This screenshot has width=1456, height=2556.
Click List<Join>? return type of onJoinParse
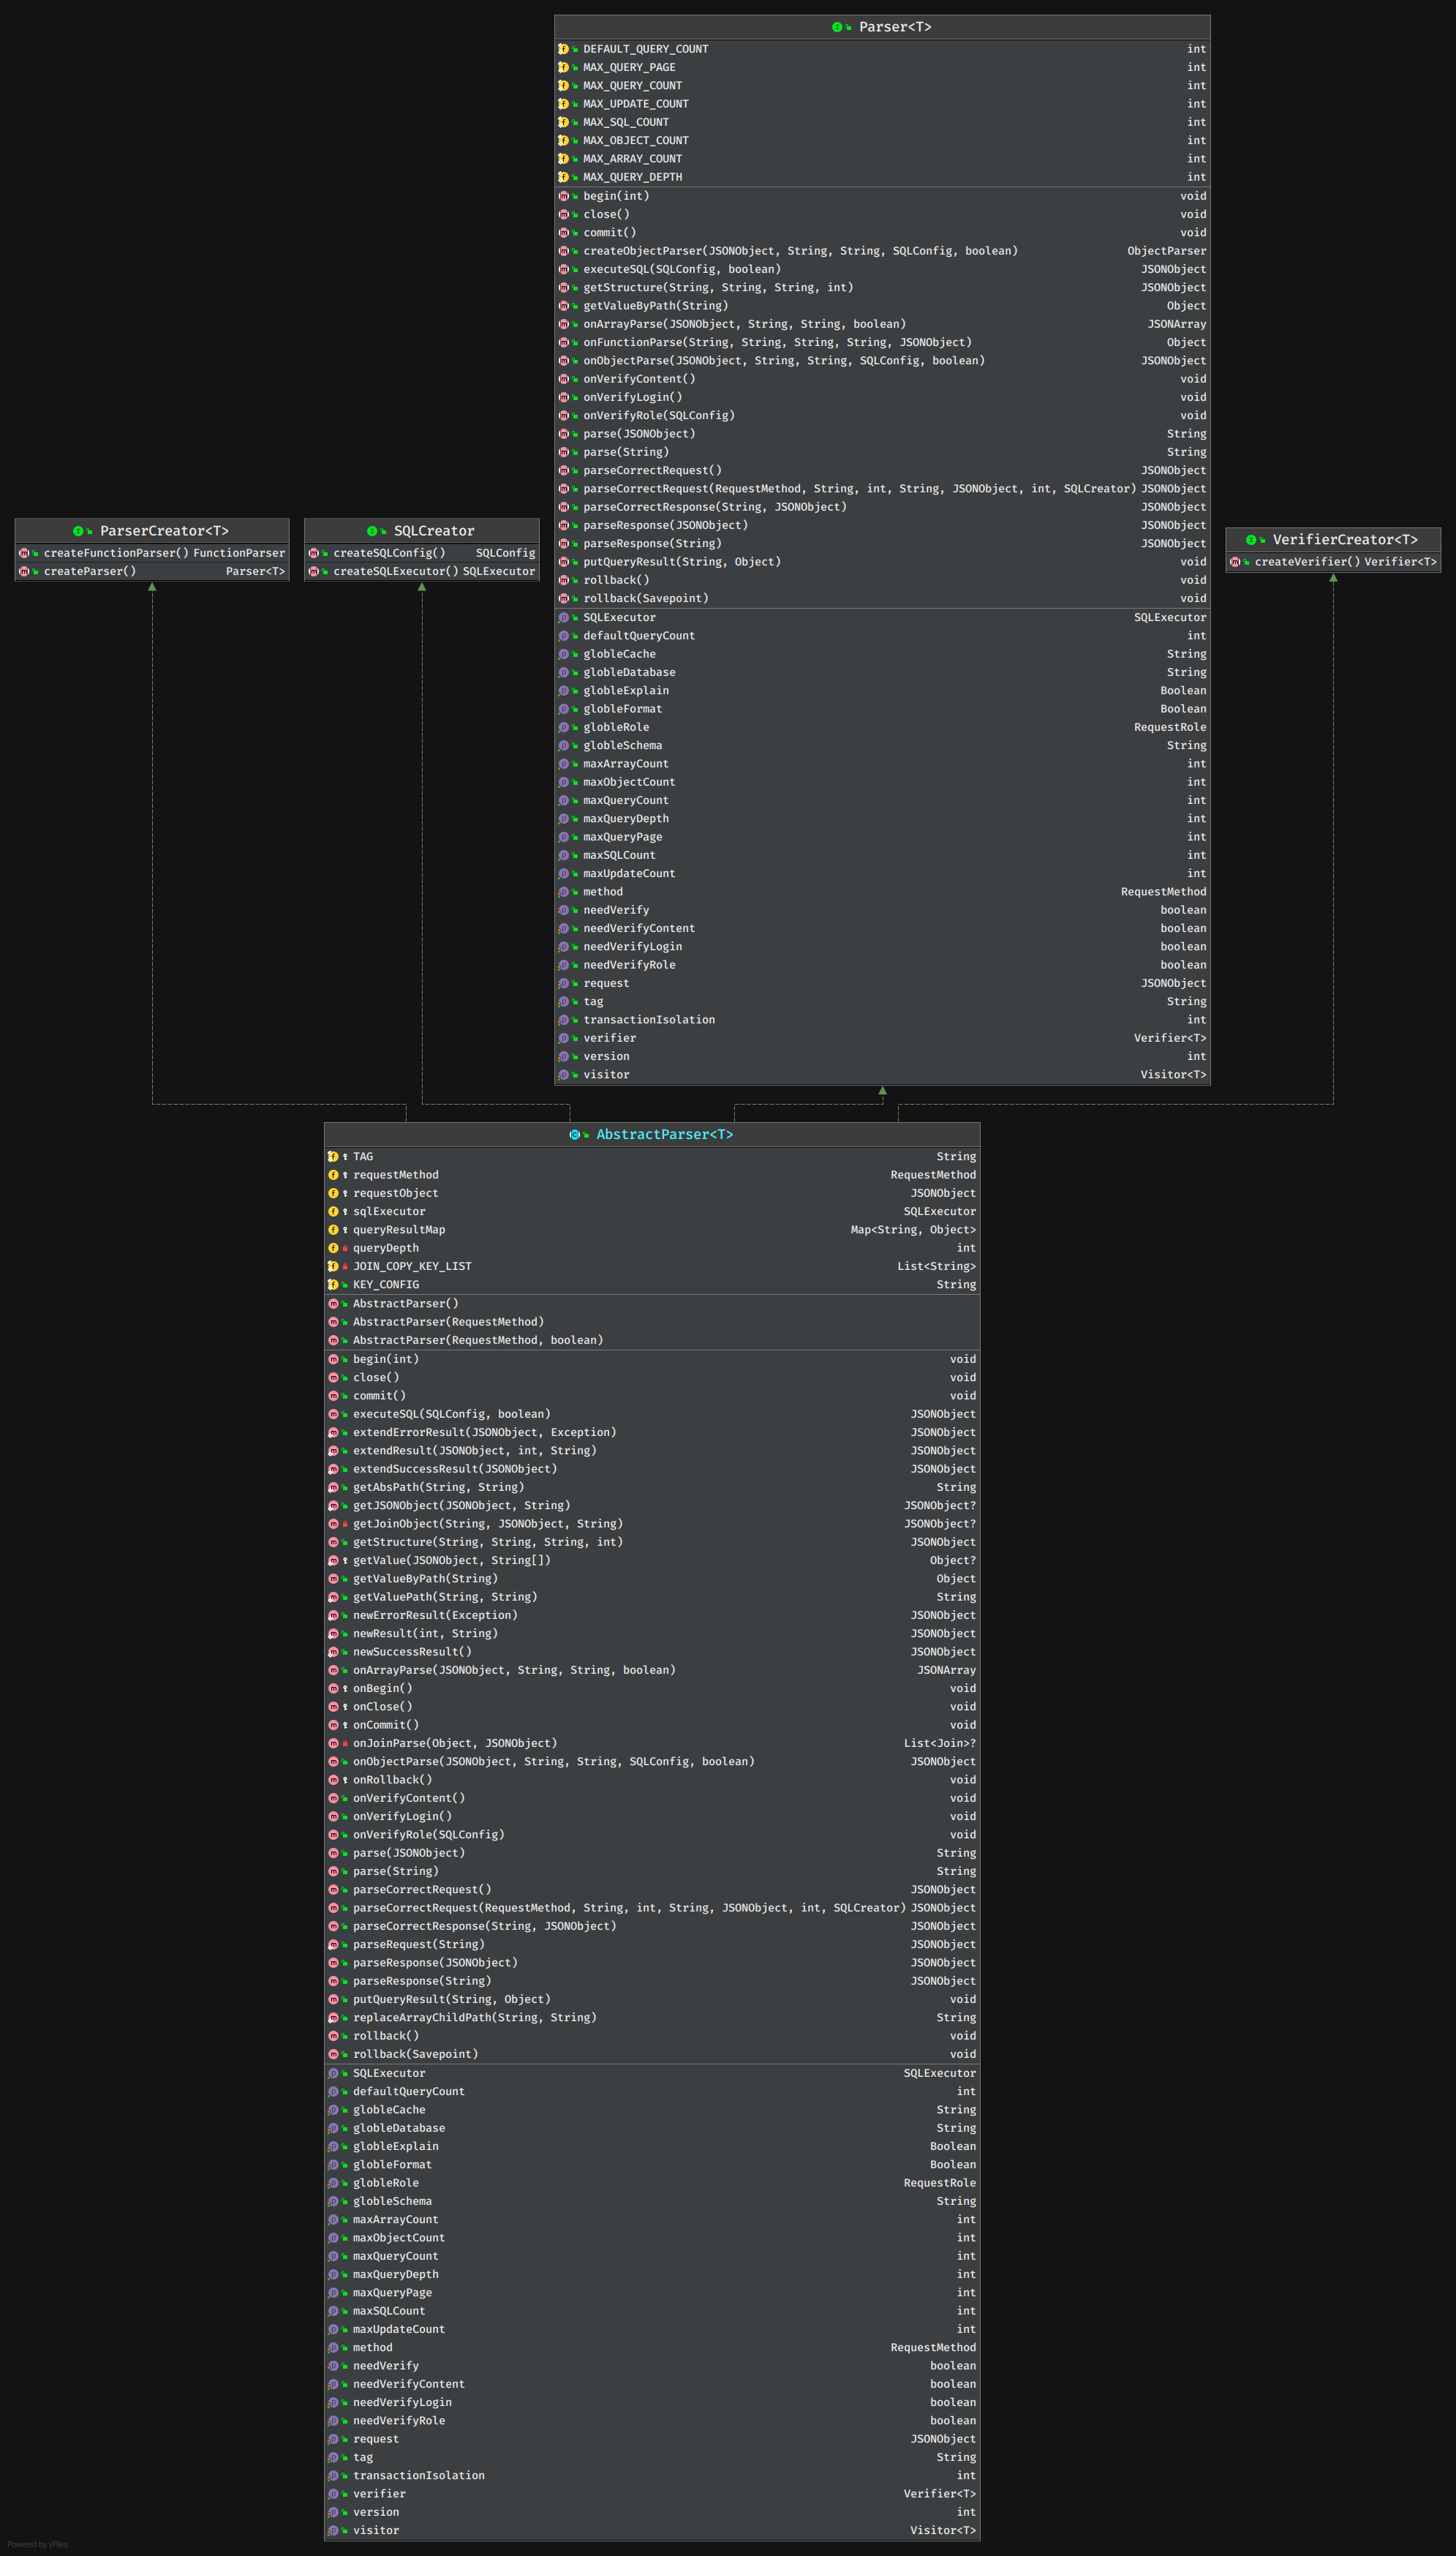point(940,1743)
